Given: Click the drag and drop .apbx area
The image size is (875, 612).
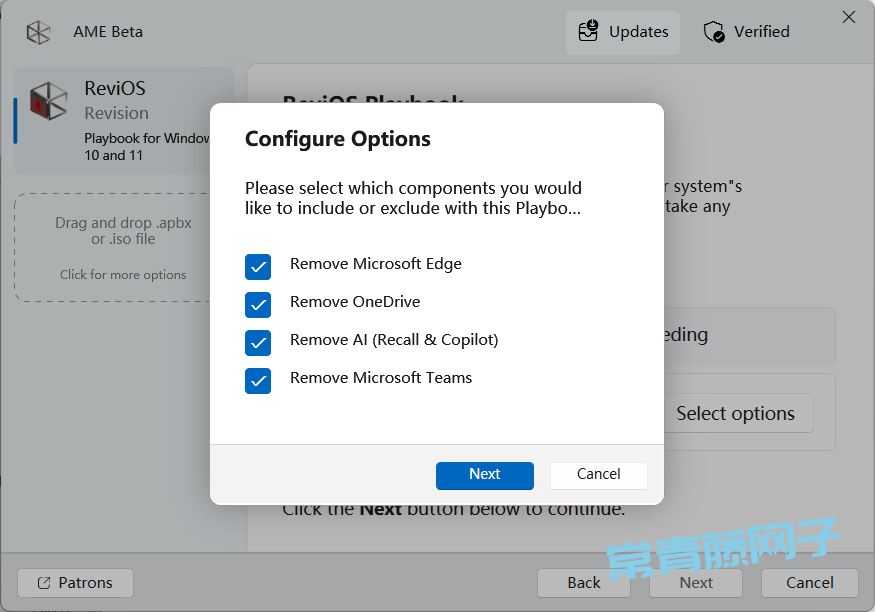Looking at the screenshot, I should pos(123,247).
